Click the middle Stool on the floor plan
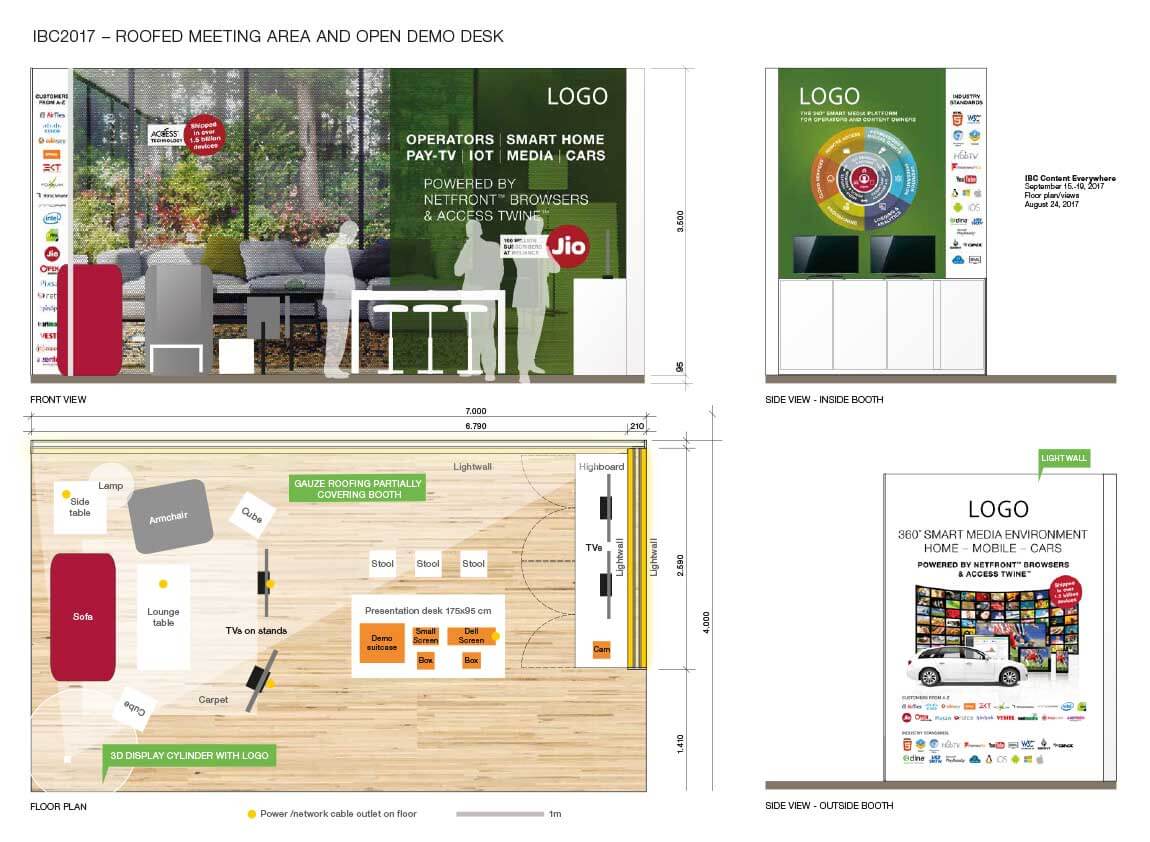 428,564
